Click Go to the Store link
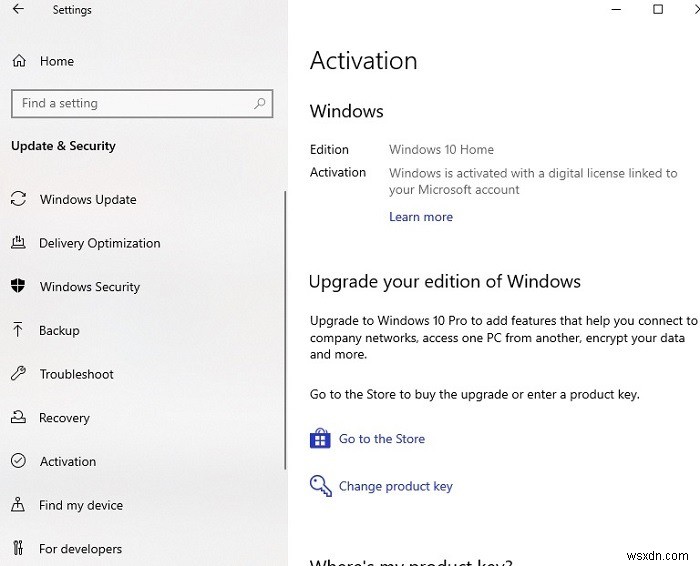700x566 pixels. [382, 439]
